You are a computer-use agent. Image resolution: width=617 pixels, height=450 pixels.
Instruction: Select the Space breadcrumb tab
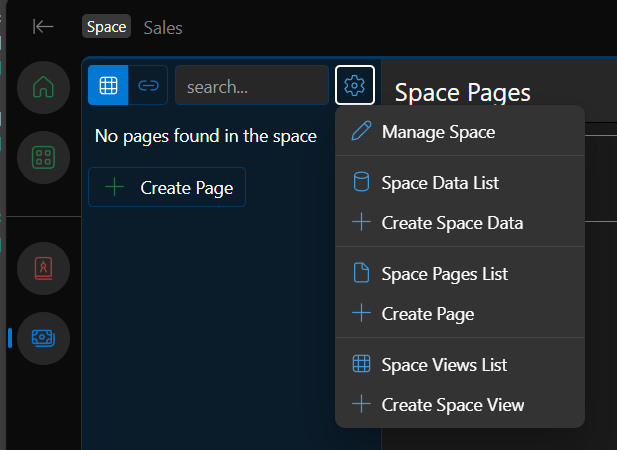[x=106, y=26]
